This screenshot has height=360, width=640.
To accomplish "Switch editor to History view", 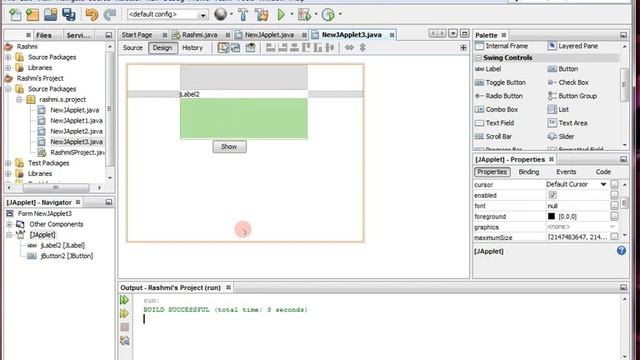I will coord(192,48).
